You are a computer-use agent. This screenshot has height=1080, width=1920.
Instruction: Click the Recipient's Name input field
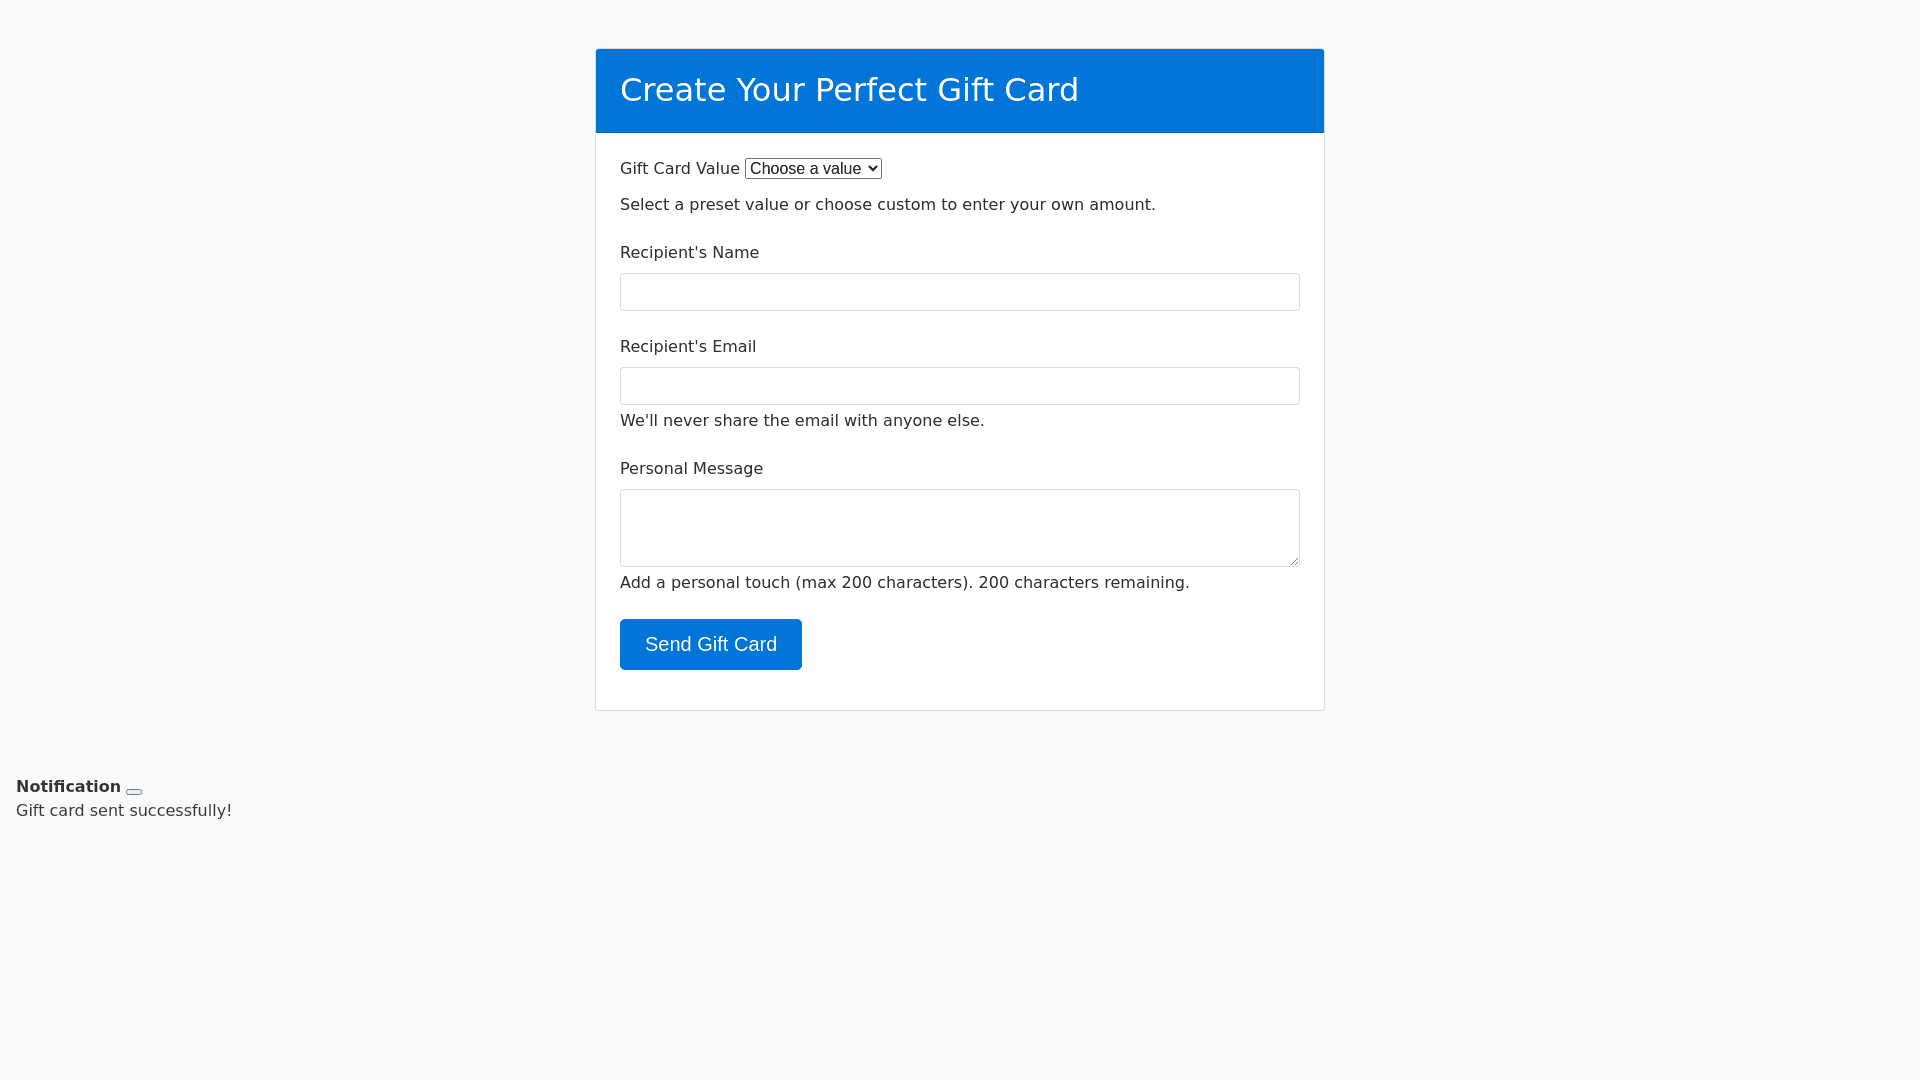[x=959, y=292]
